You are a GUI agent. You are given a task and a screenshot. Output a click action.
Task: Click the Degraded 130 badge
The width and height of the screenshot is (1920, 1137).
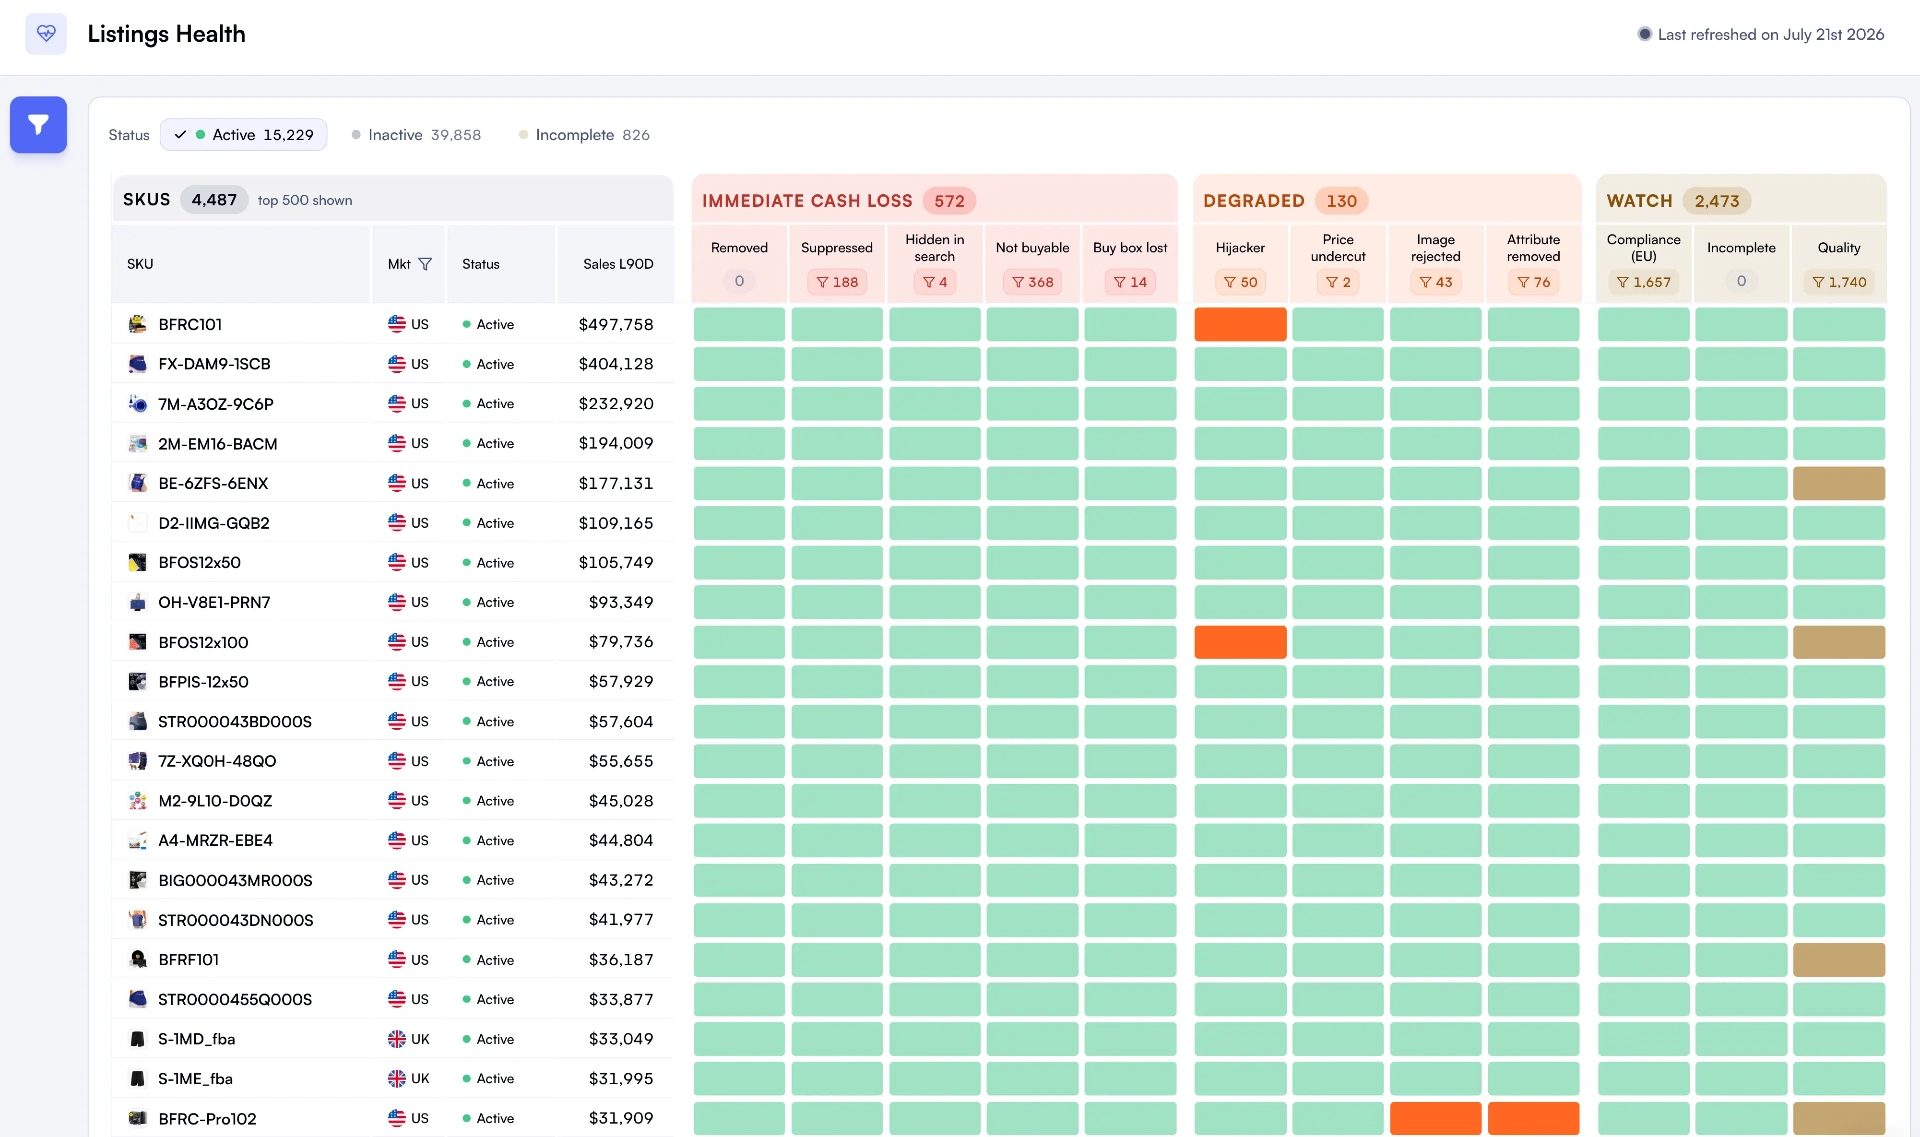pyautogui.click(x=1341, y=201)
